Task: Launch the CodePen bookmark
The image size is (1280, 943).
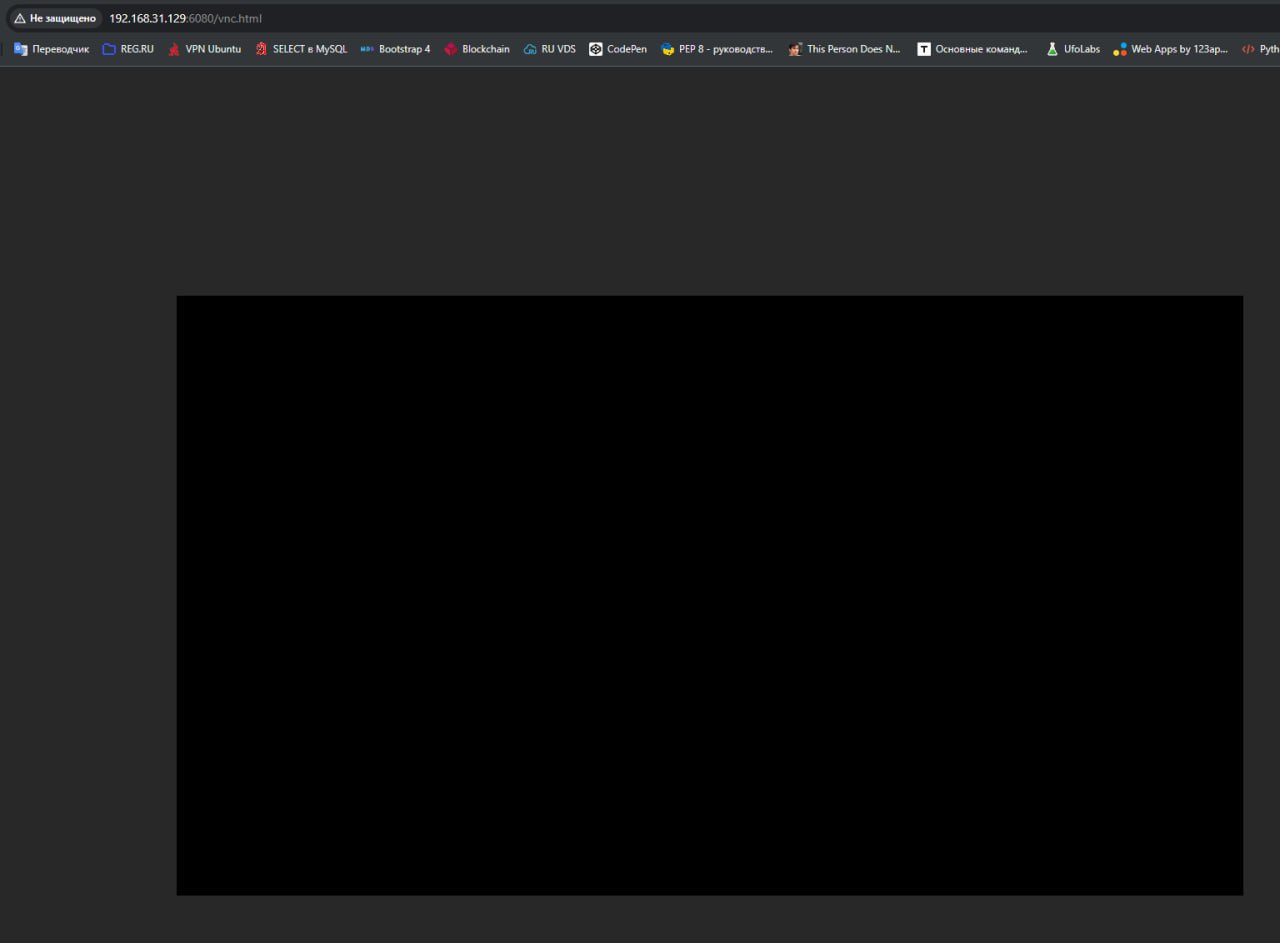Action: click(x=617, y=49)
